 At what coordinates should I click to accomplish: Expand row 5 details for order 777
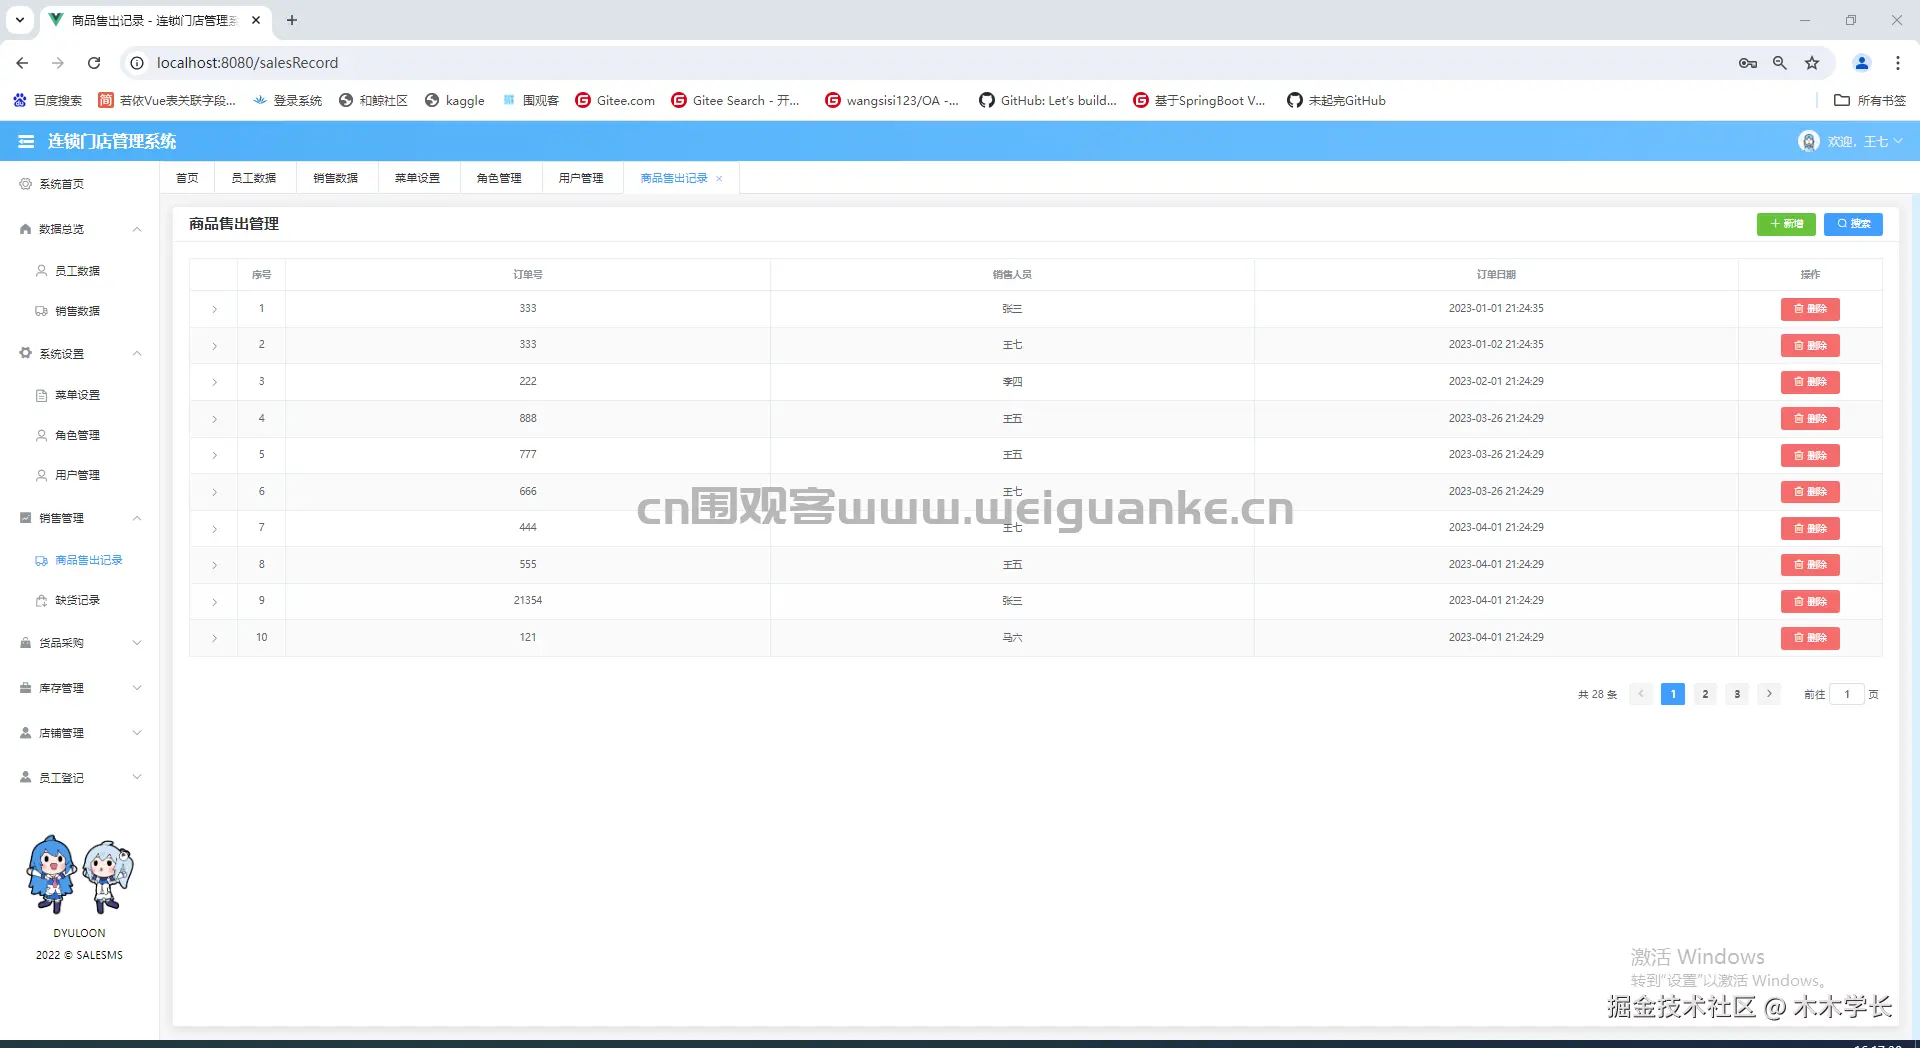pos(214,455)
